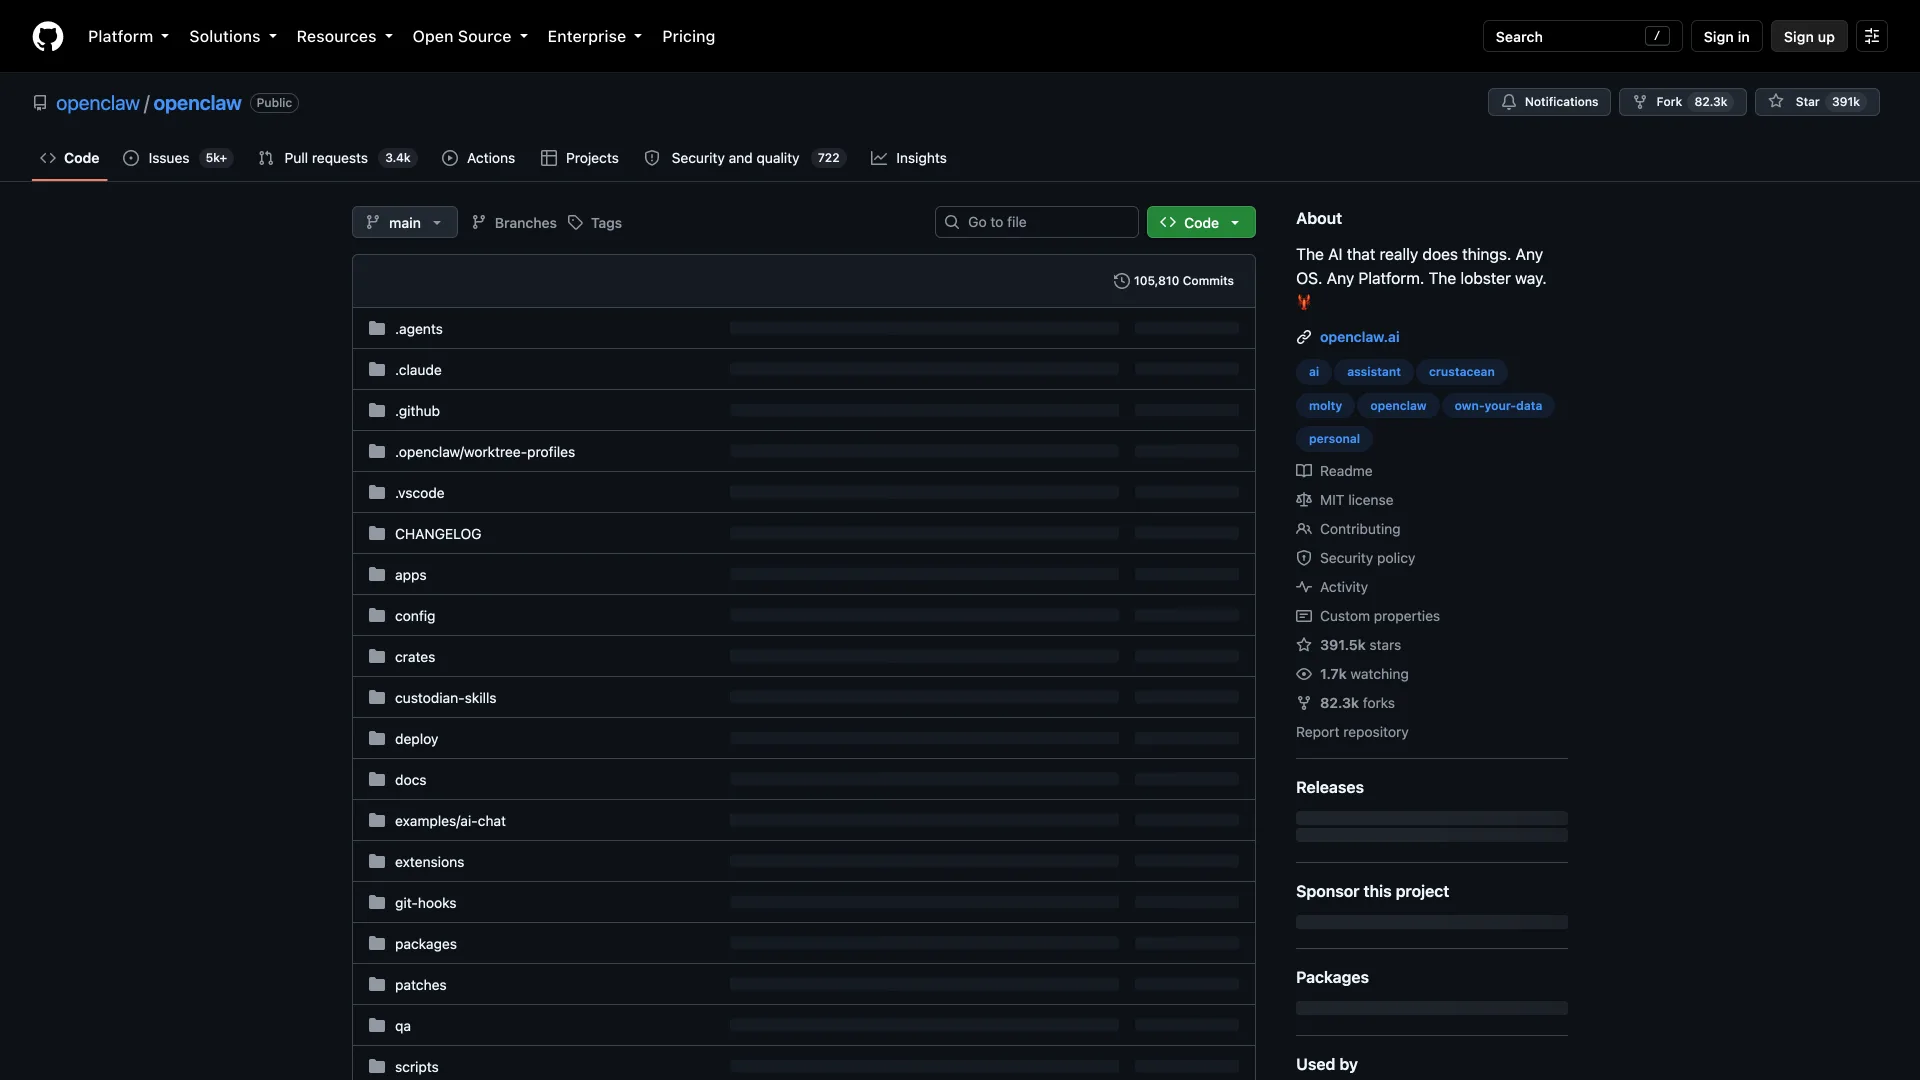Click the Sign up button
The width and height of the screenshot is (1920, 1080).
(1809, 37)
